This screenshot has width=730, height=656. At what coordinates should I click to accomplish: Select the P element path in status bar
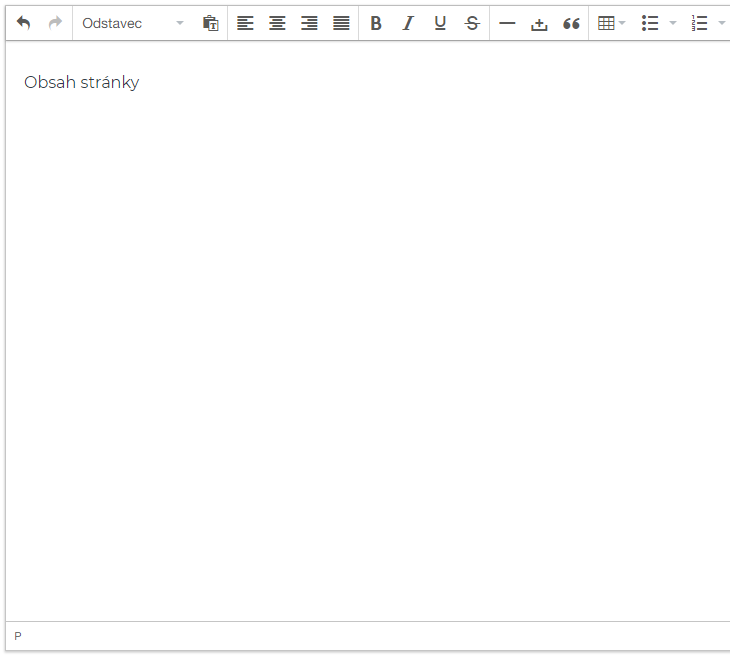[18, 636]
